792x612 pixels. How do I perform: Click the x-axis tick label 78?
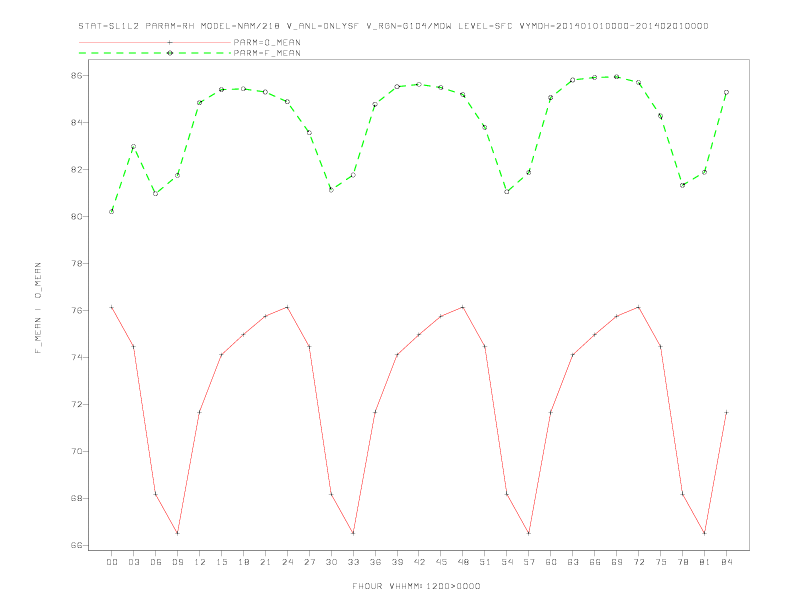coord(682,562)
